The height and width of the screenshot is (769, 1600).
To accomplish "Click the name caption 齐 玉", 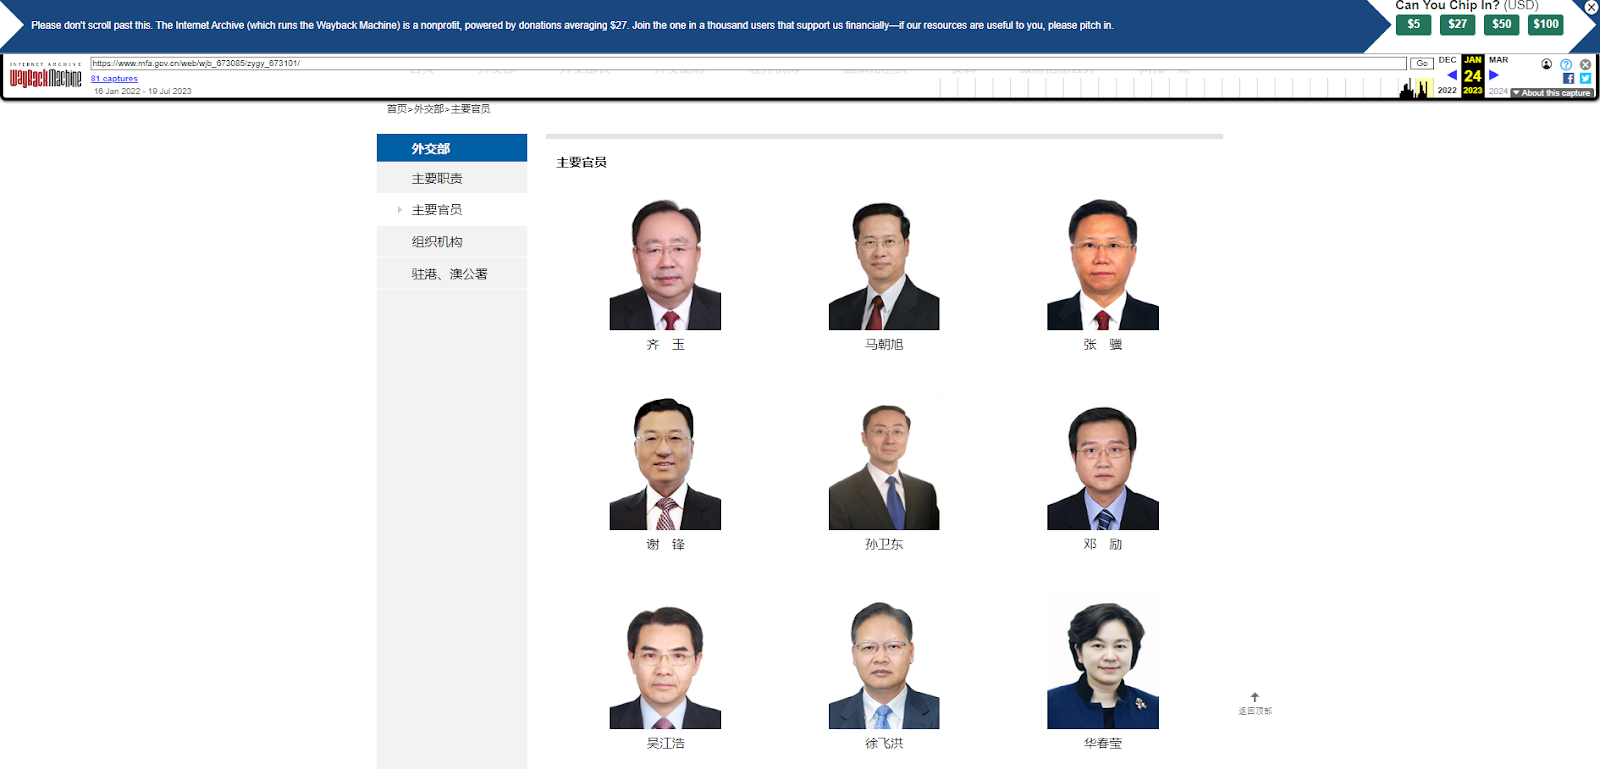I will 665,345.
